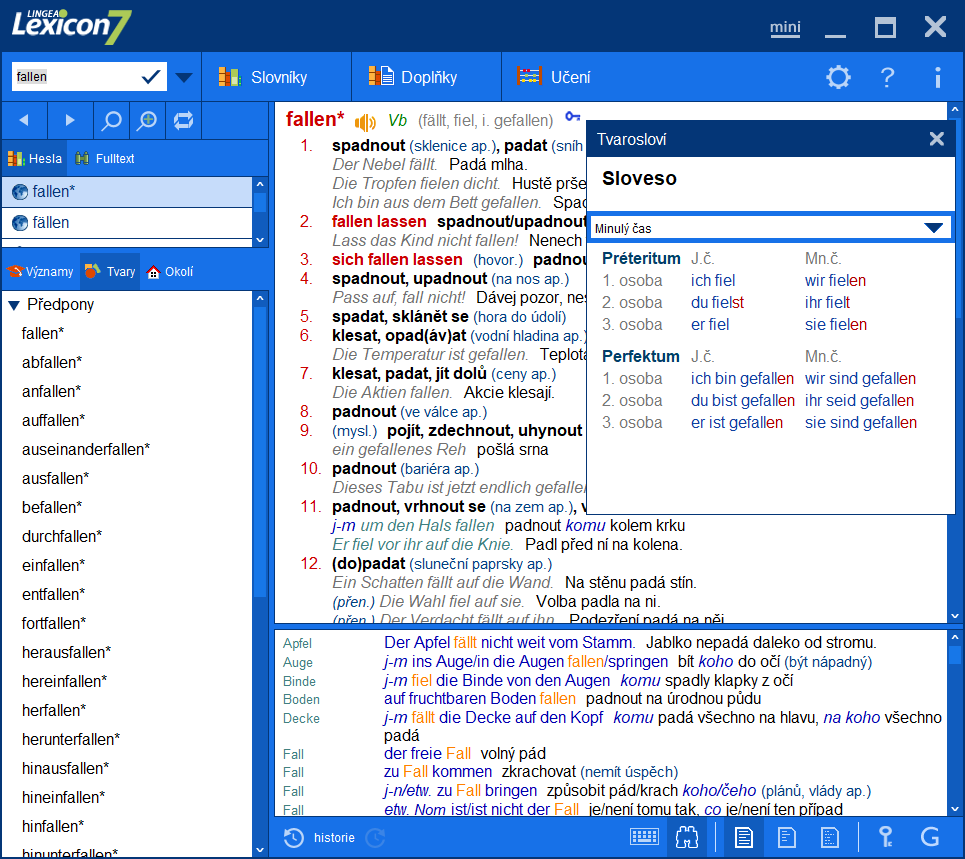This screenshot has width=965, height=859.
Task: Open the on-screen keyboard icon
Action: click(645, 838)
